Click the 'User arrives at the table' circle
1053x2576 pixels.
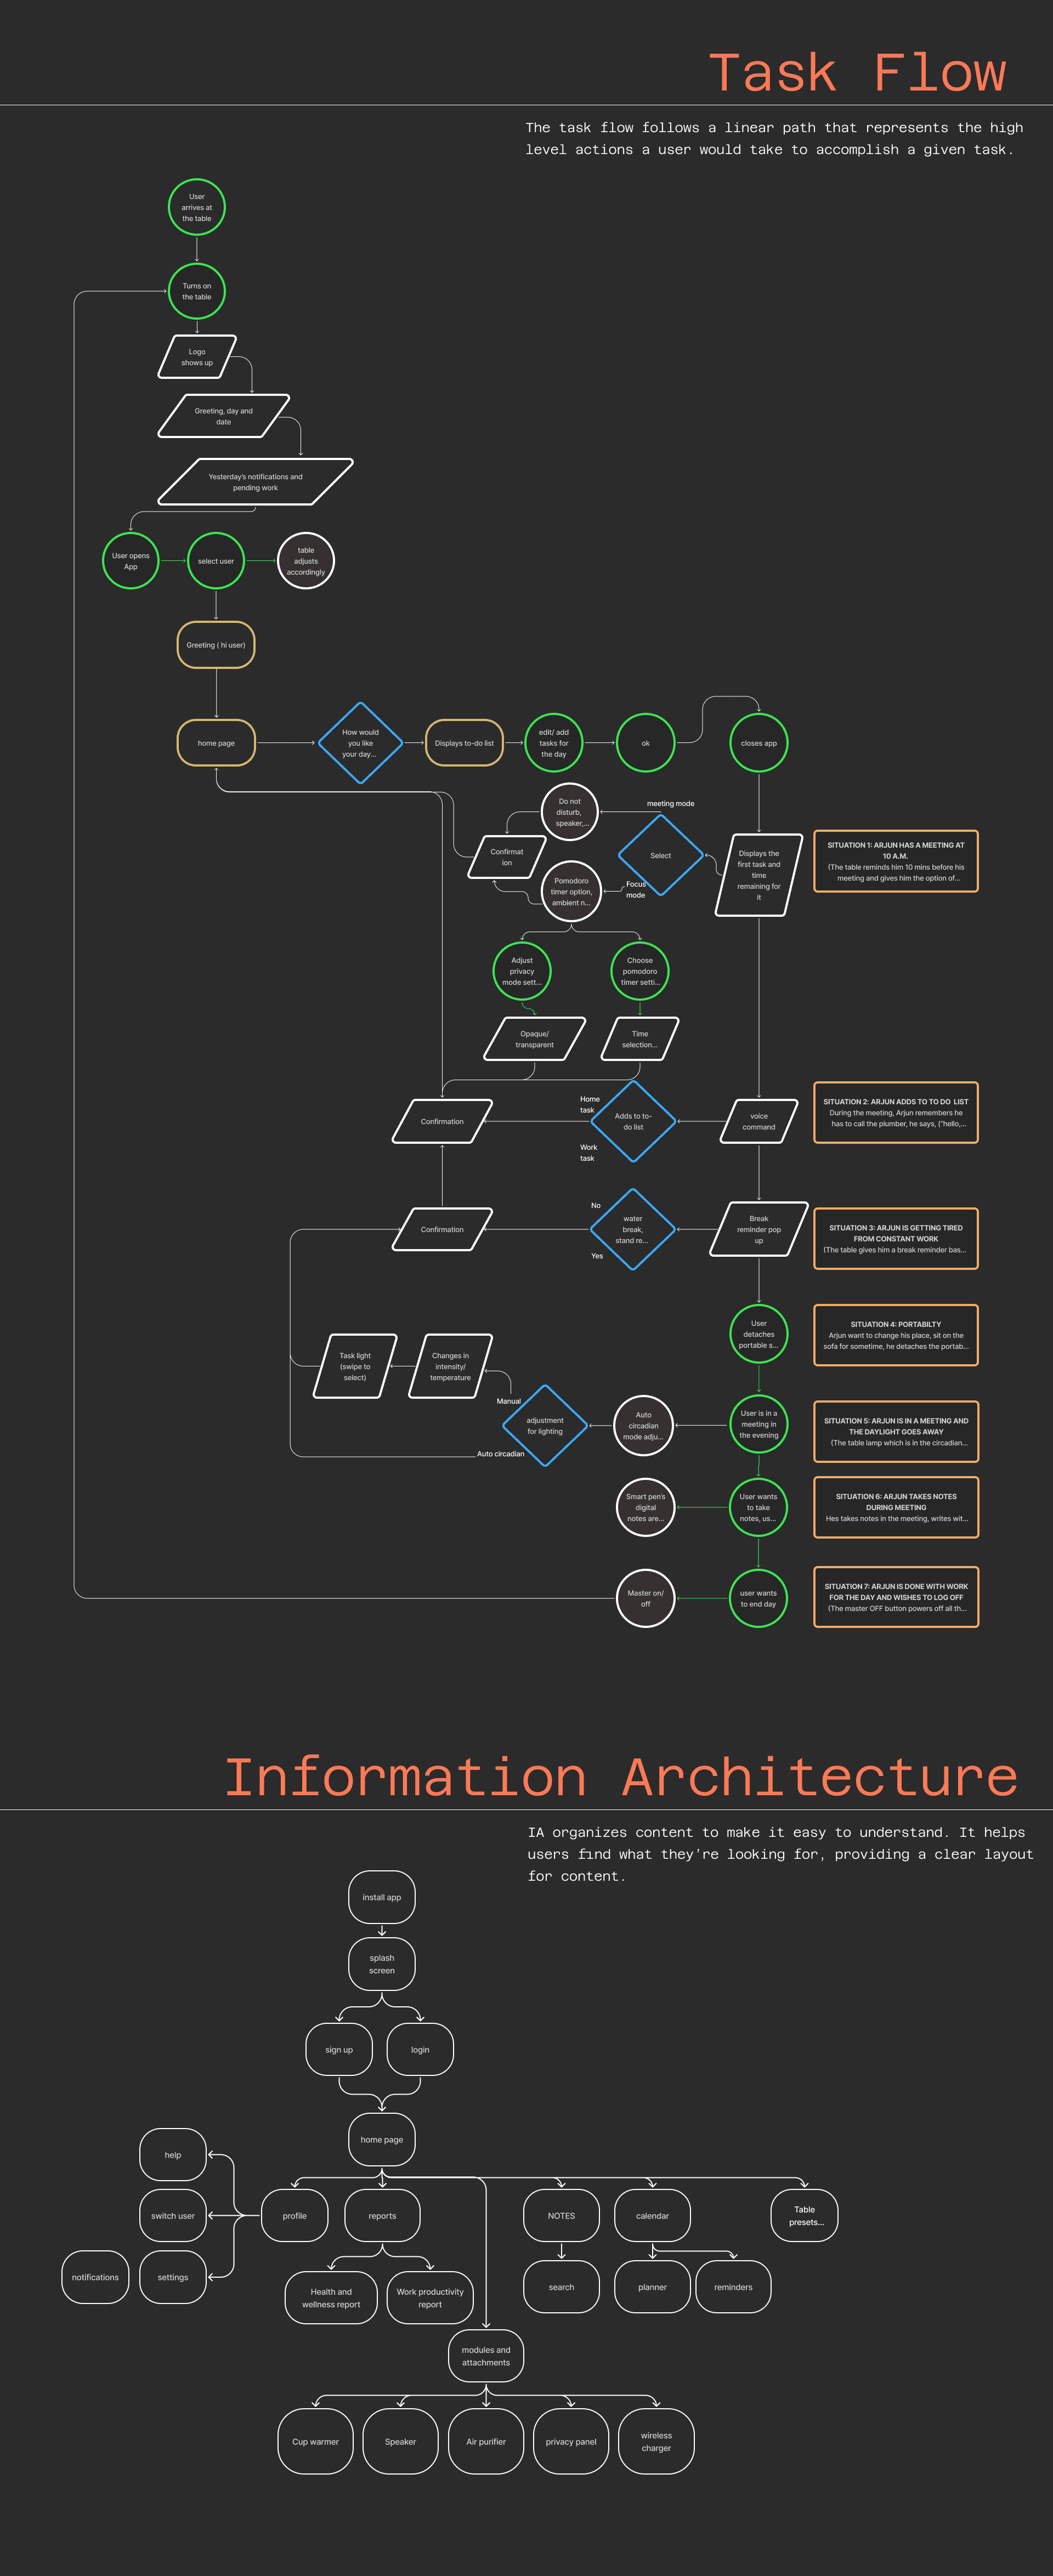click(x=196, y=207)
